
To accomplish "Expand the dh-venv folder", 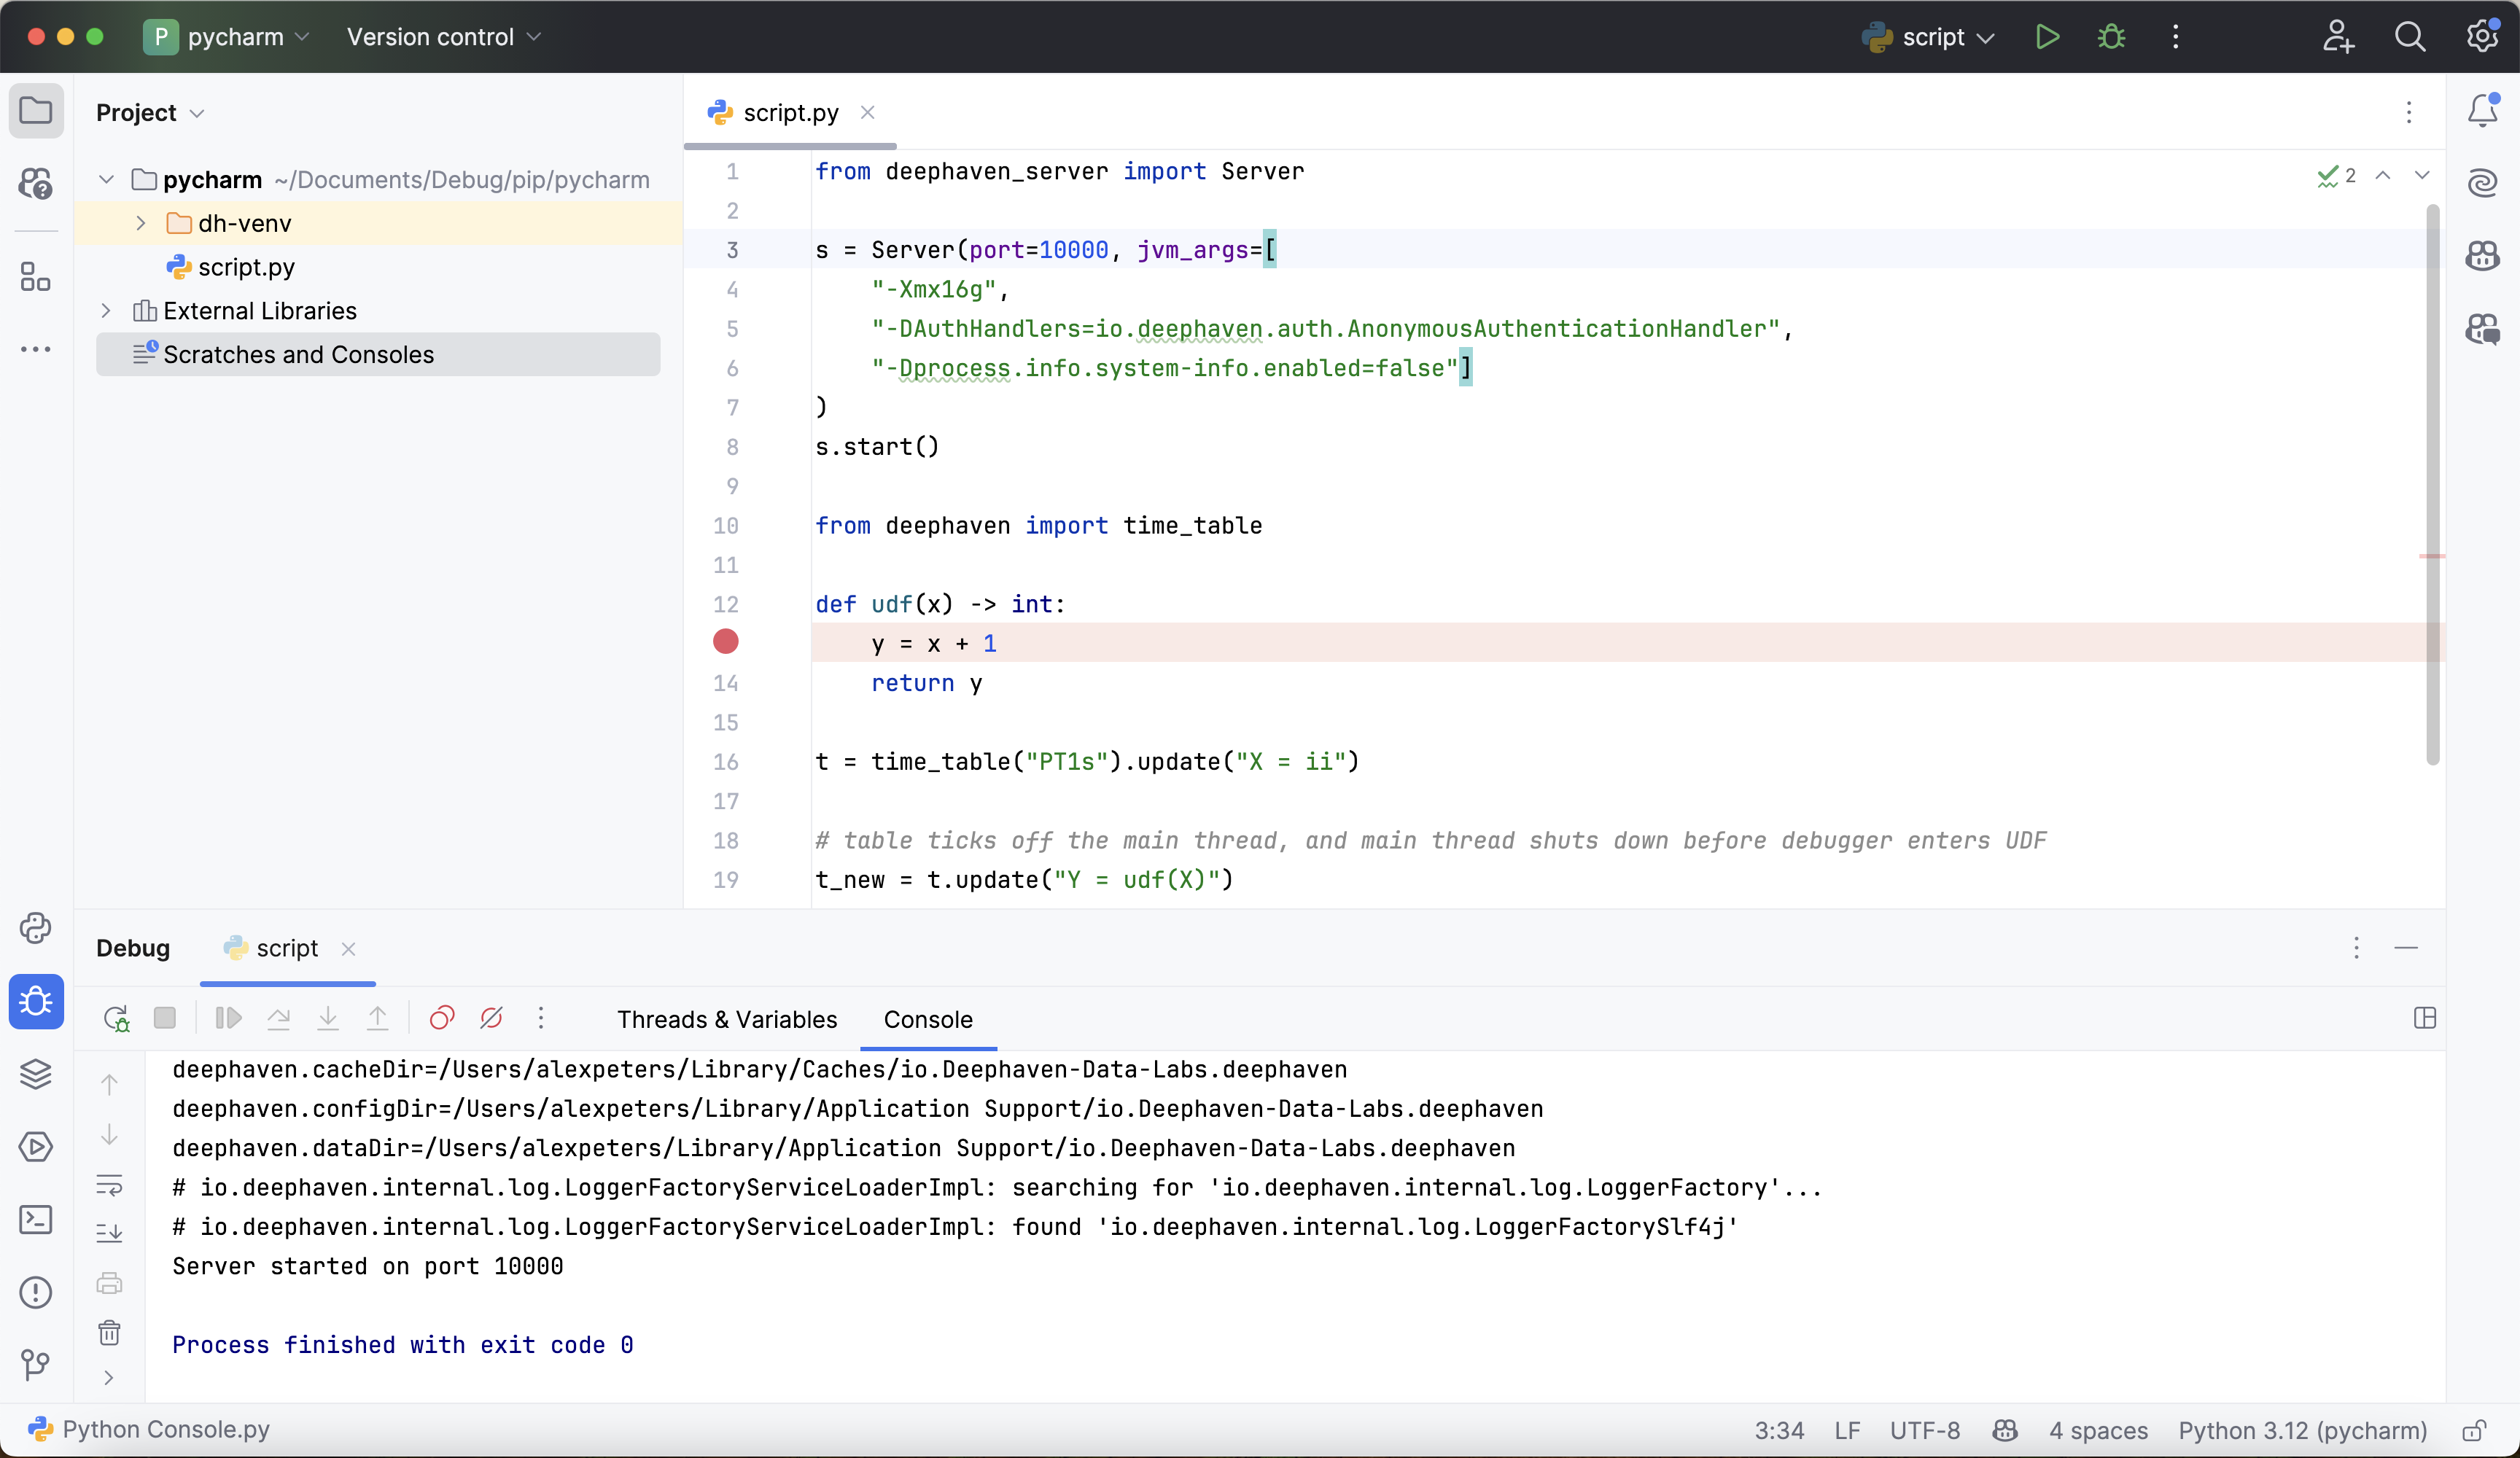I will (141, 223).
